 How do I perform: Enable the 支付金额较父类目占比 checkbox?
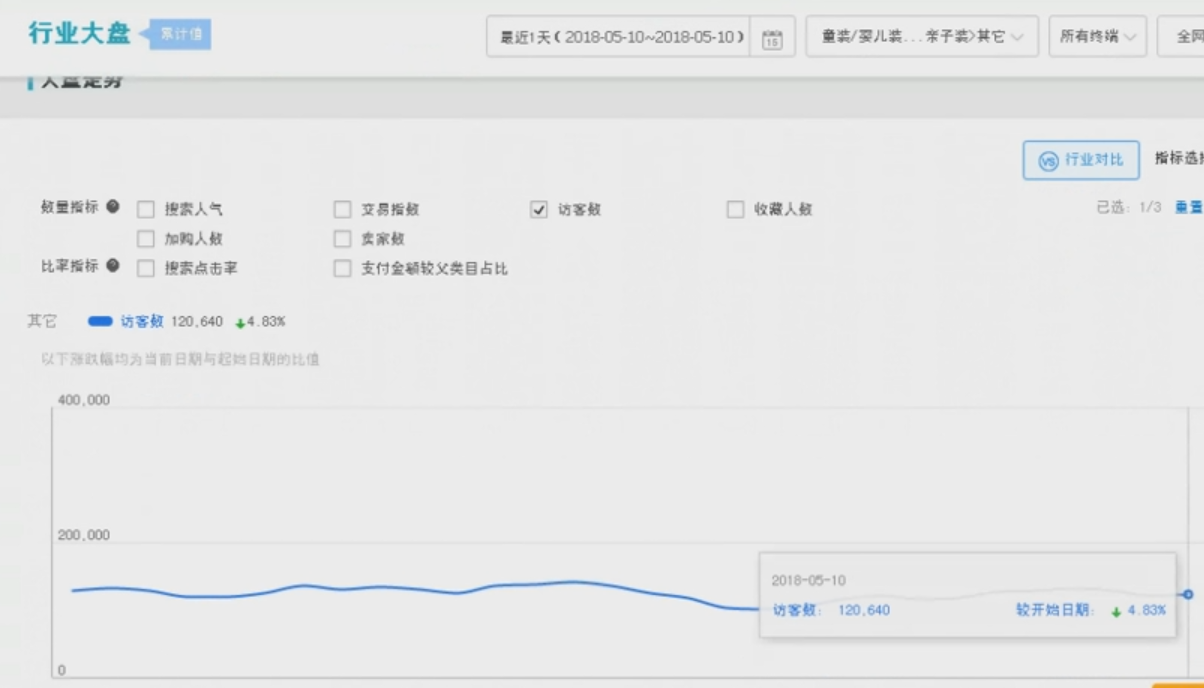342,268
